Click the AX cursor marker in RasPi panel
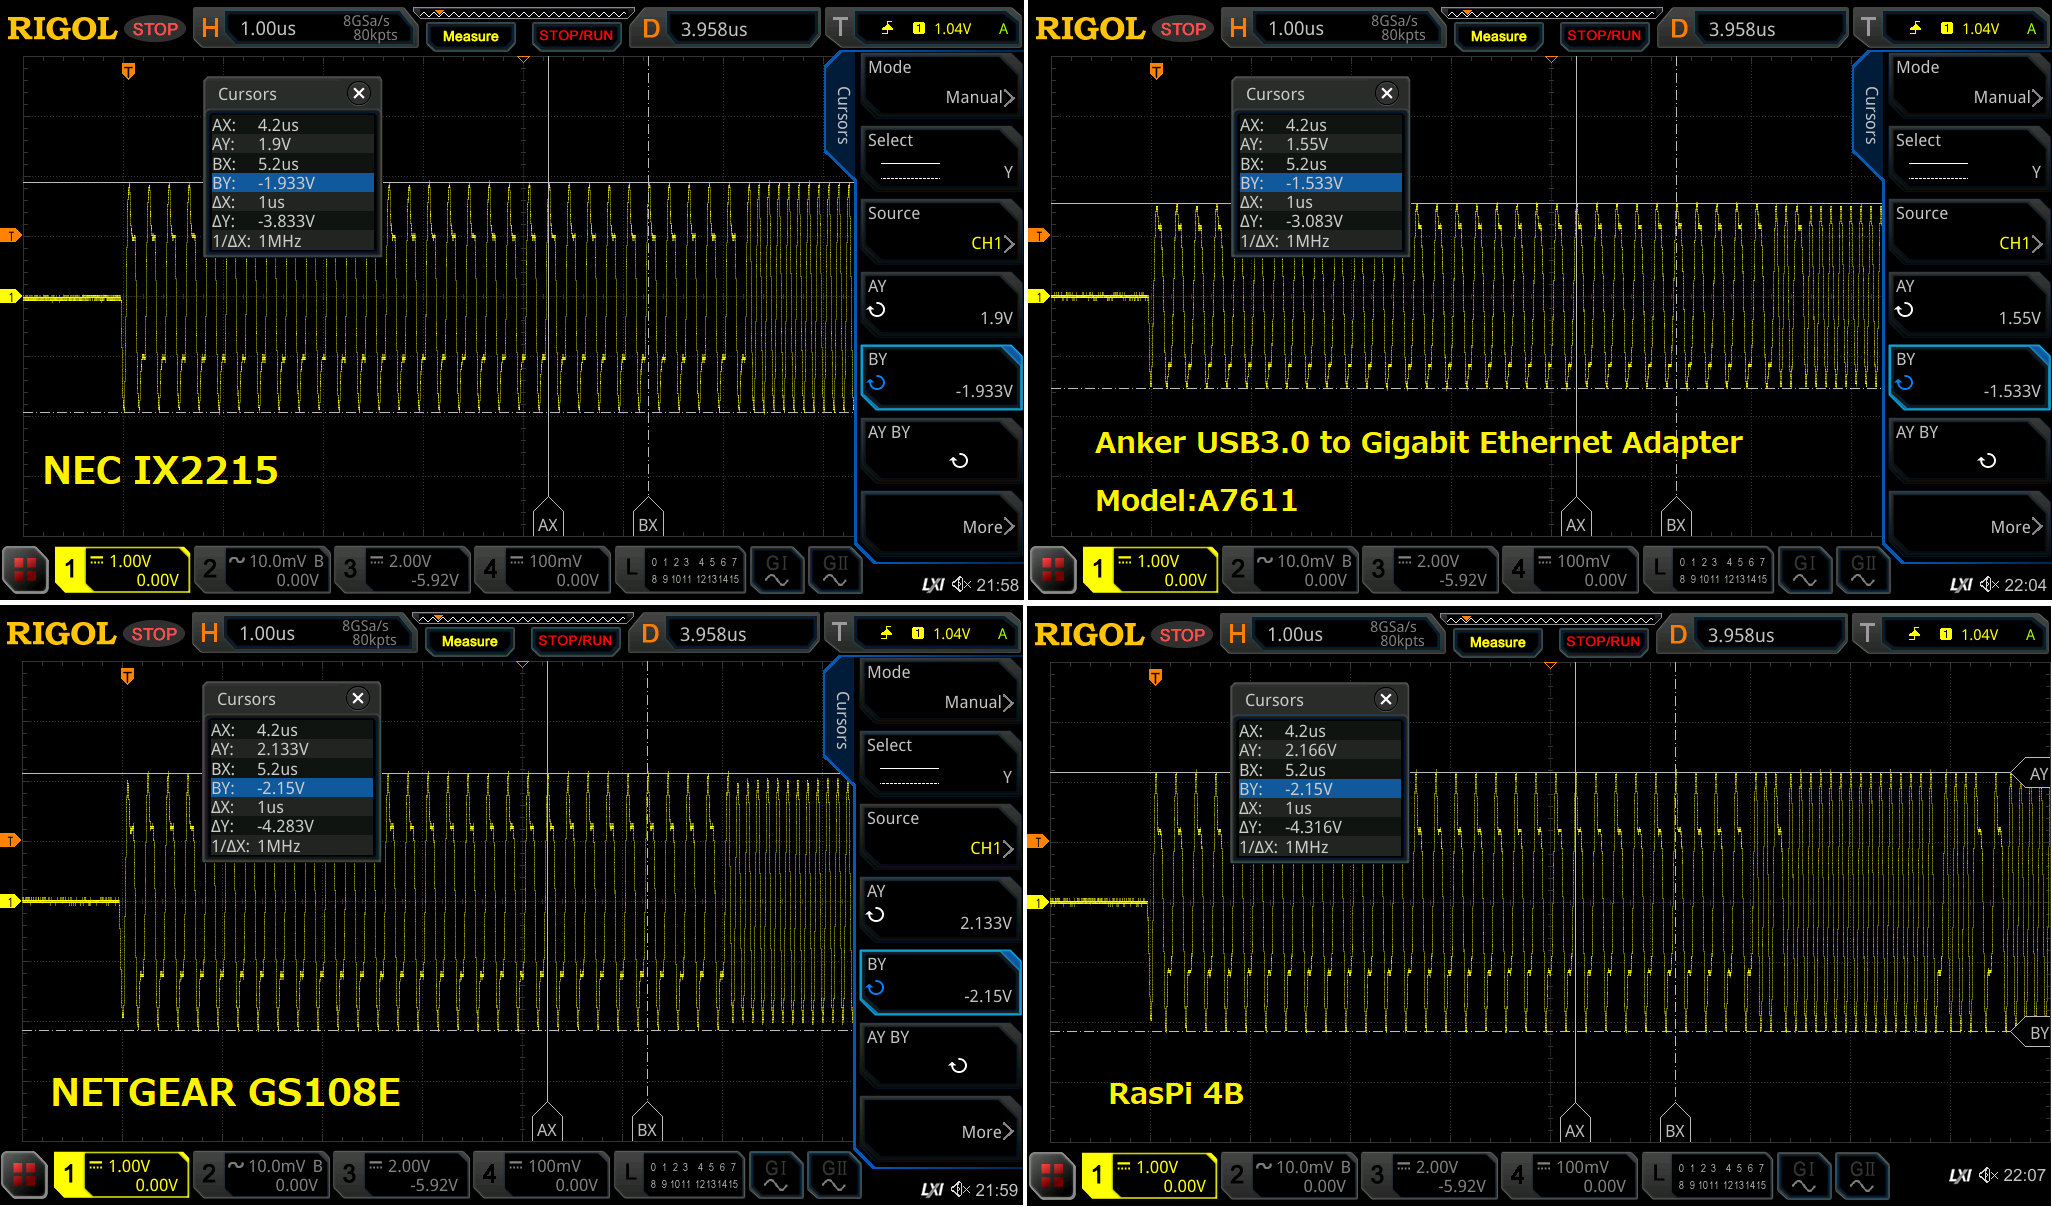2052x1207 pixels. [1575, 1127]
